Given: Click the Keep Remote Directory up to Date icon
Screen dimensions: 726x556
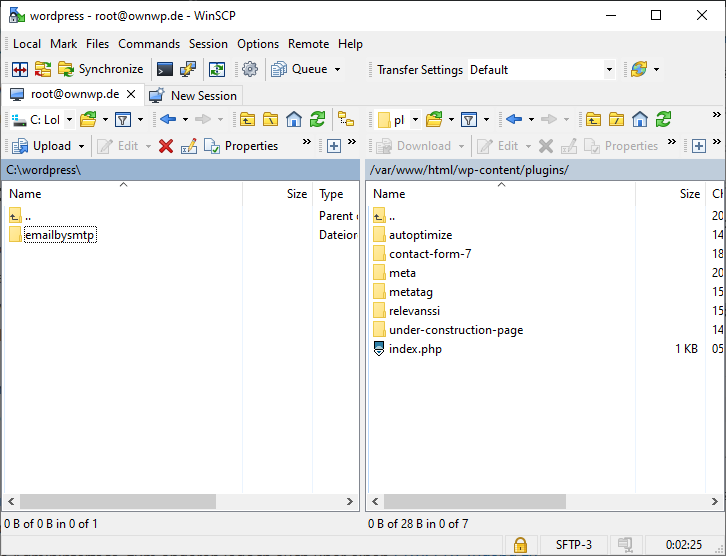Looking at the screenshot, I should click(x=217, y=69).
